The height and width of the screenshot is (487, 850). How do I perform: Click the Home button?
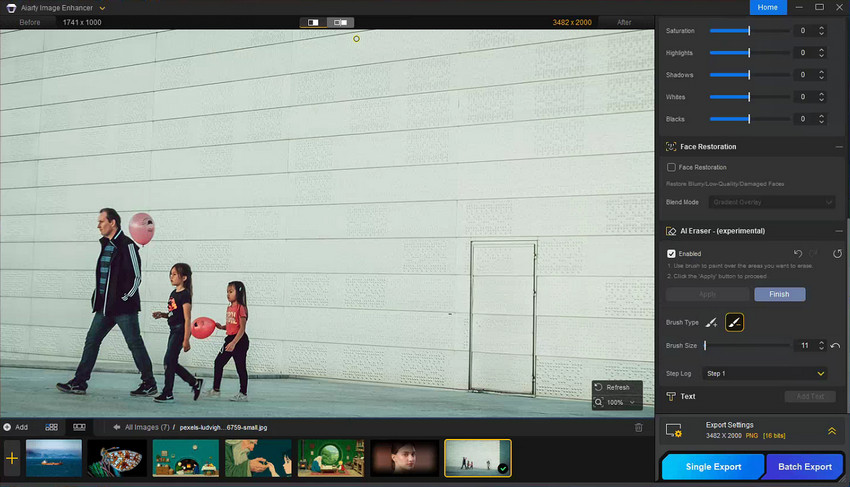click(x=768, y=7)
